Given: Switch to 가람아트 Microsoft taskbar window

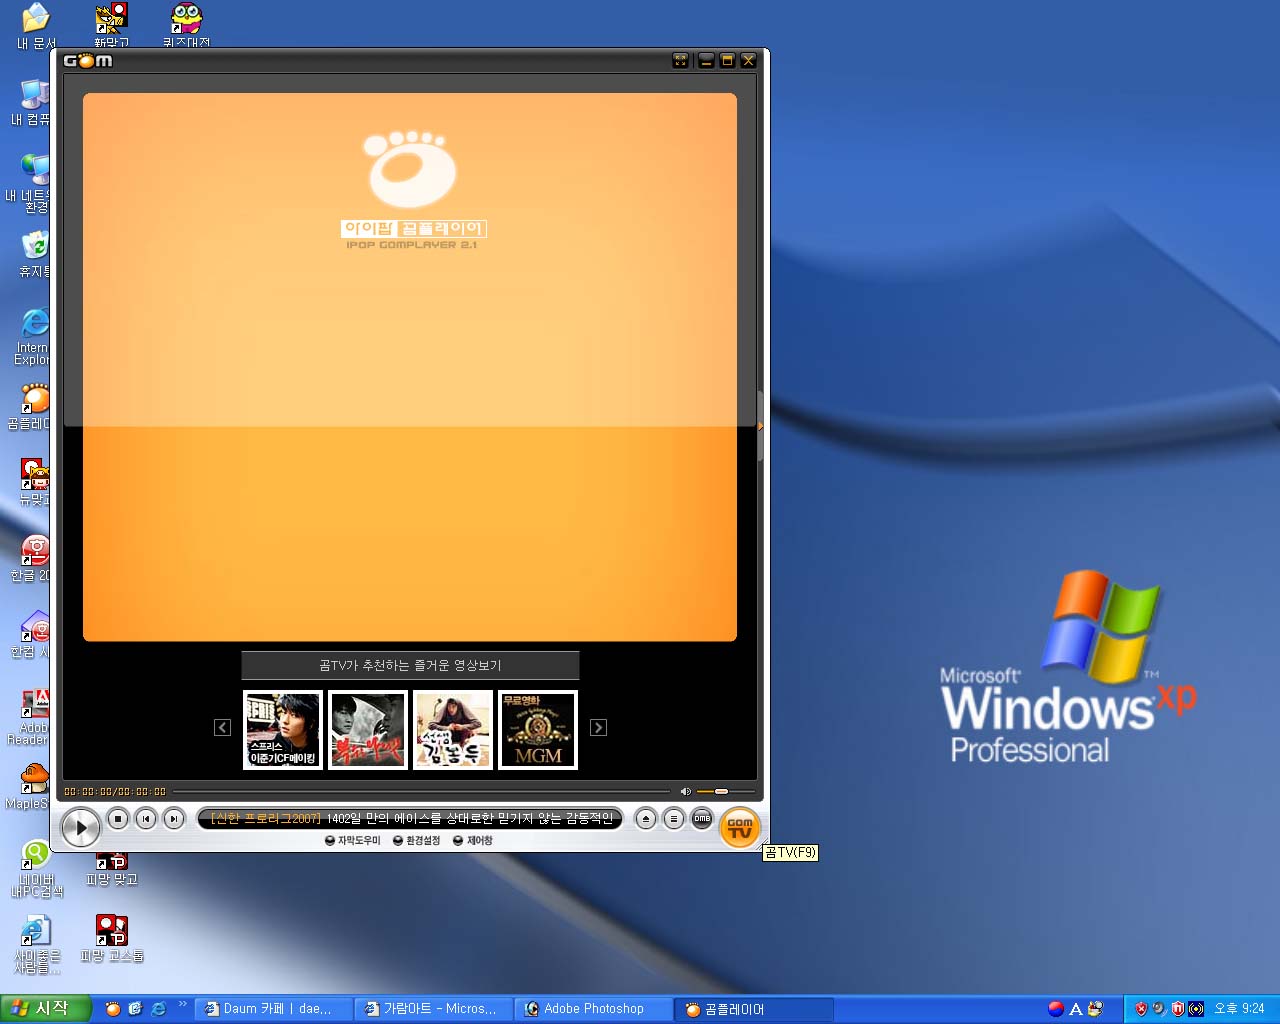Looking at the screenshot, I should pyautogui.click(x=434, y=1009).
